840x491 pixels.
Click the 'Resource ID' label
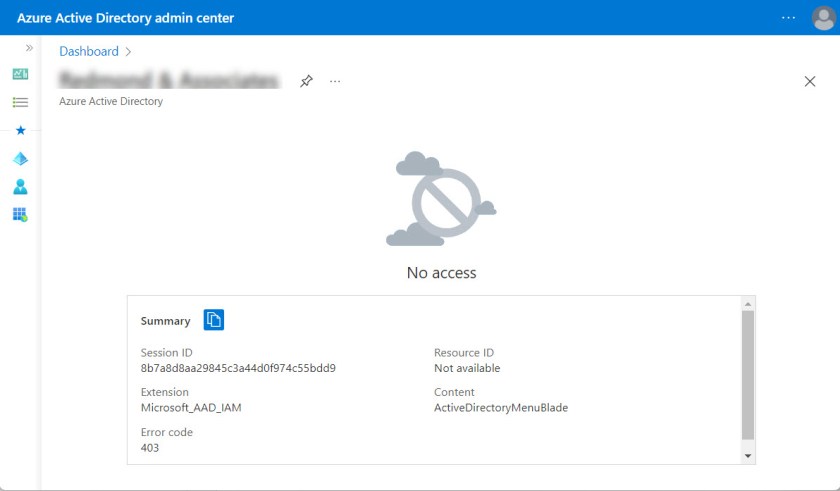[464, 353]
